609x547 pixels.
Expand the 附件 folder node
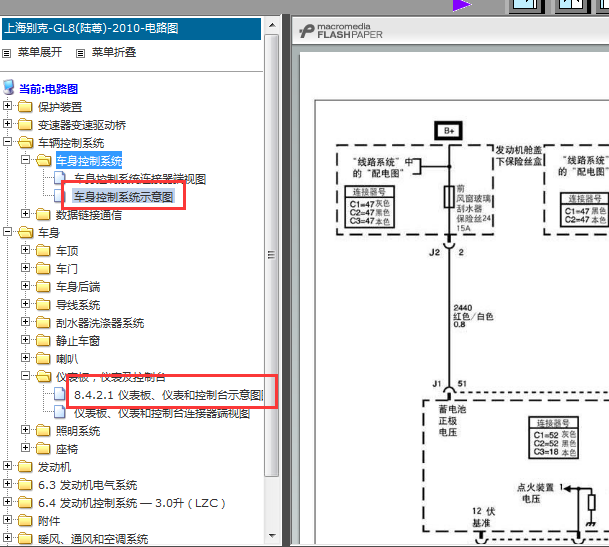click(x=7, y=519)
